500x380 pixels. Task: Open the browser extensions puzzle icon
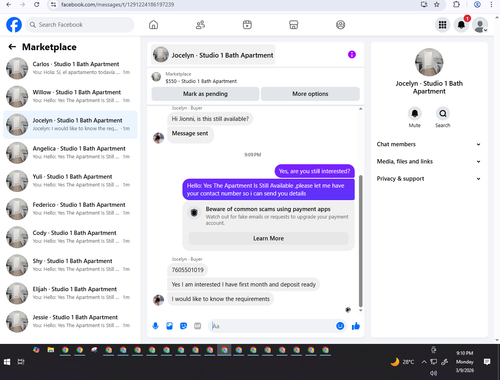pos(456,4)
